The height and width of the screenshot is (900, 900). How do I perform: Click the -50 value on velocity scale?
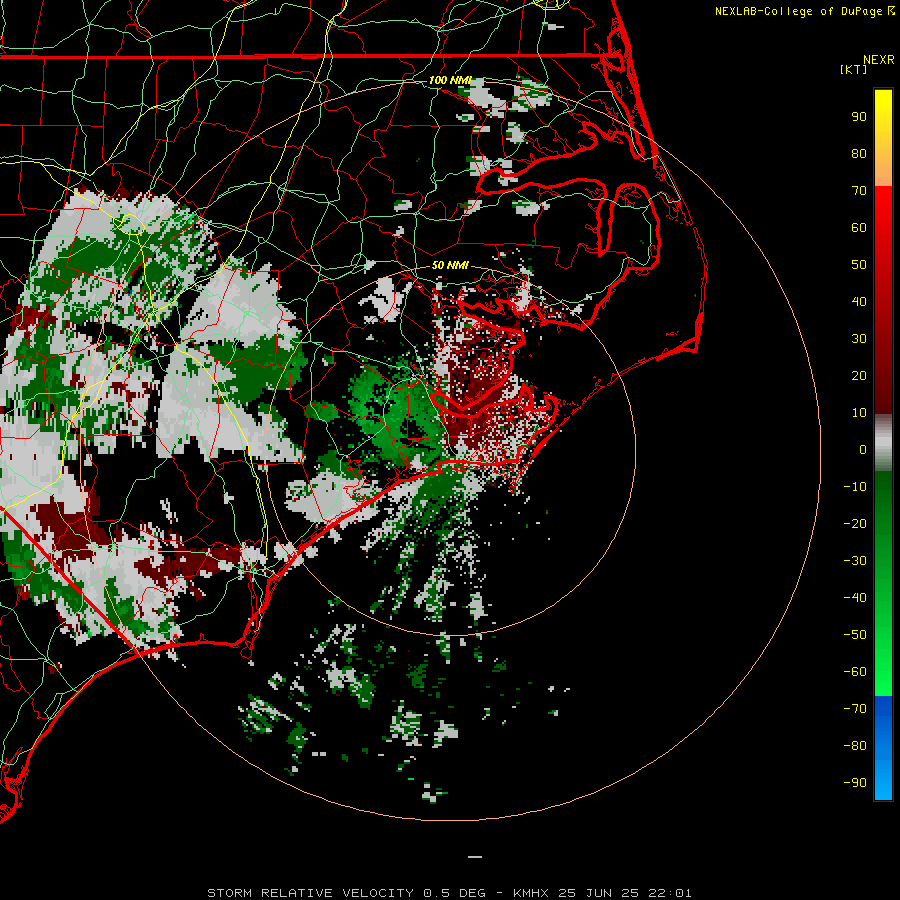click(855, 635)
